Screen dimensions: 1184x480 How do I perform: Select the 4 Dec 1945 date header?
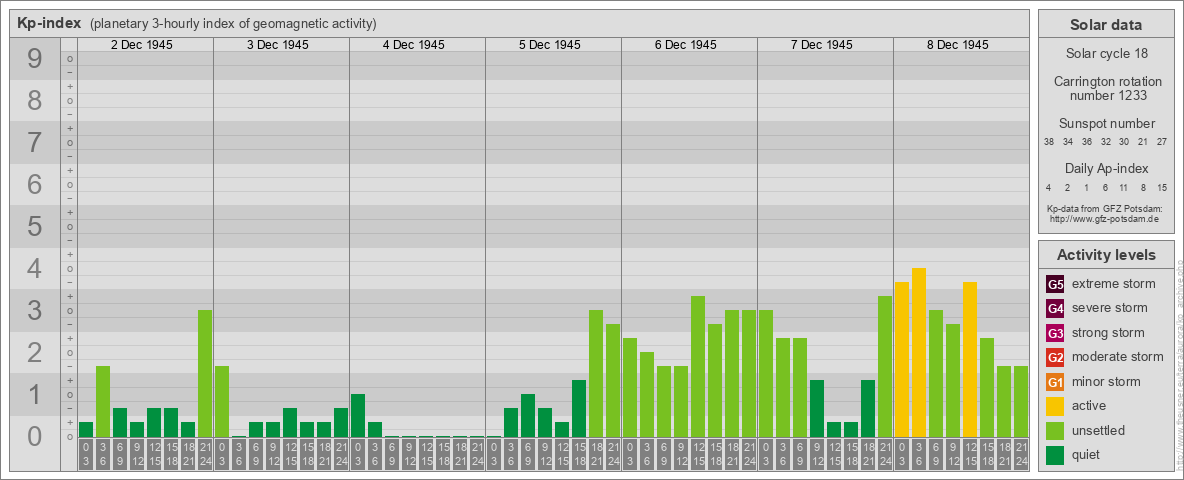tap(413, 45)
